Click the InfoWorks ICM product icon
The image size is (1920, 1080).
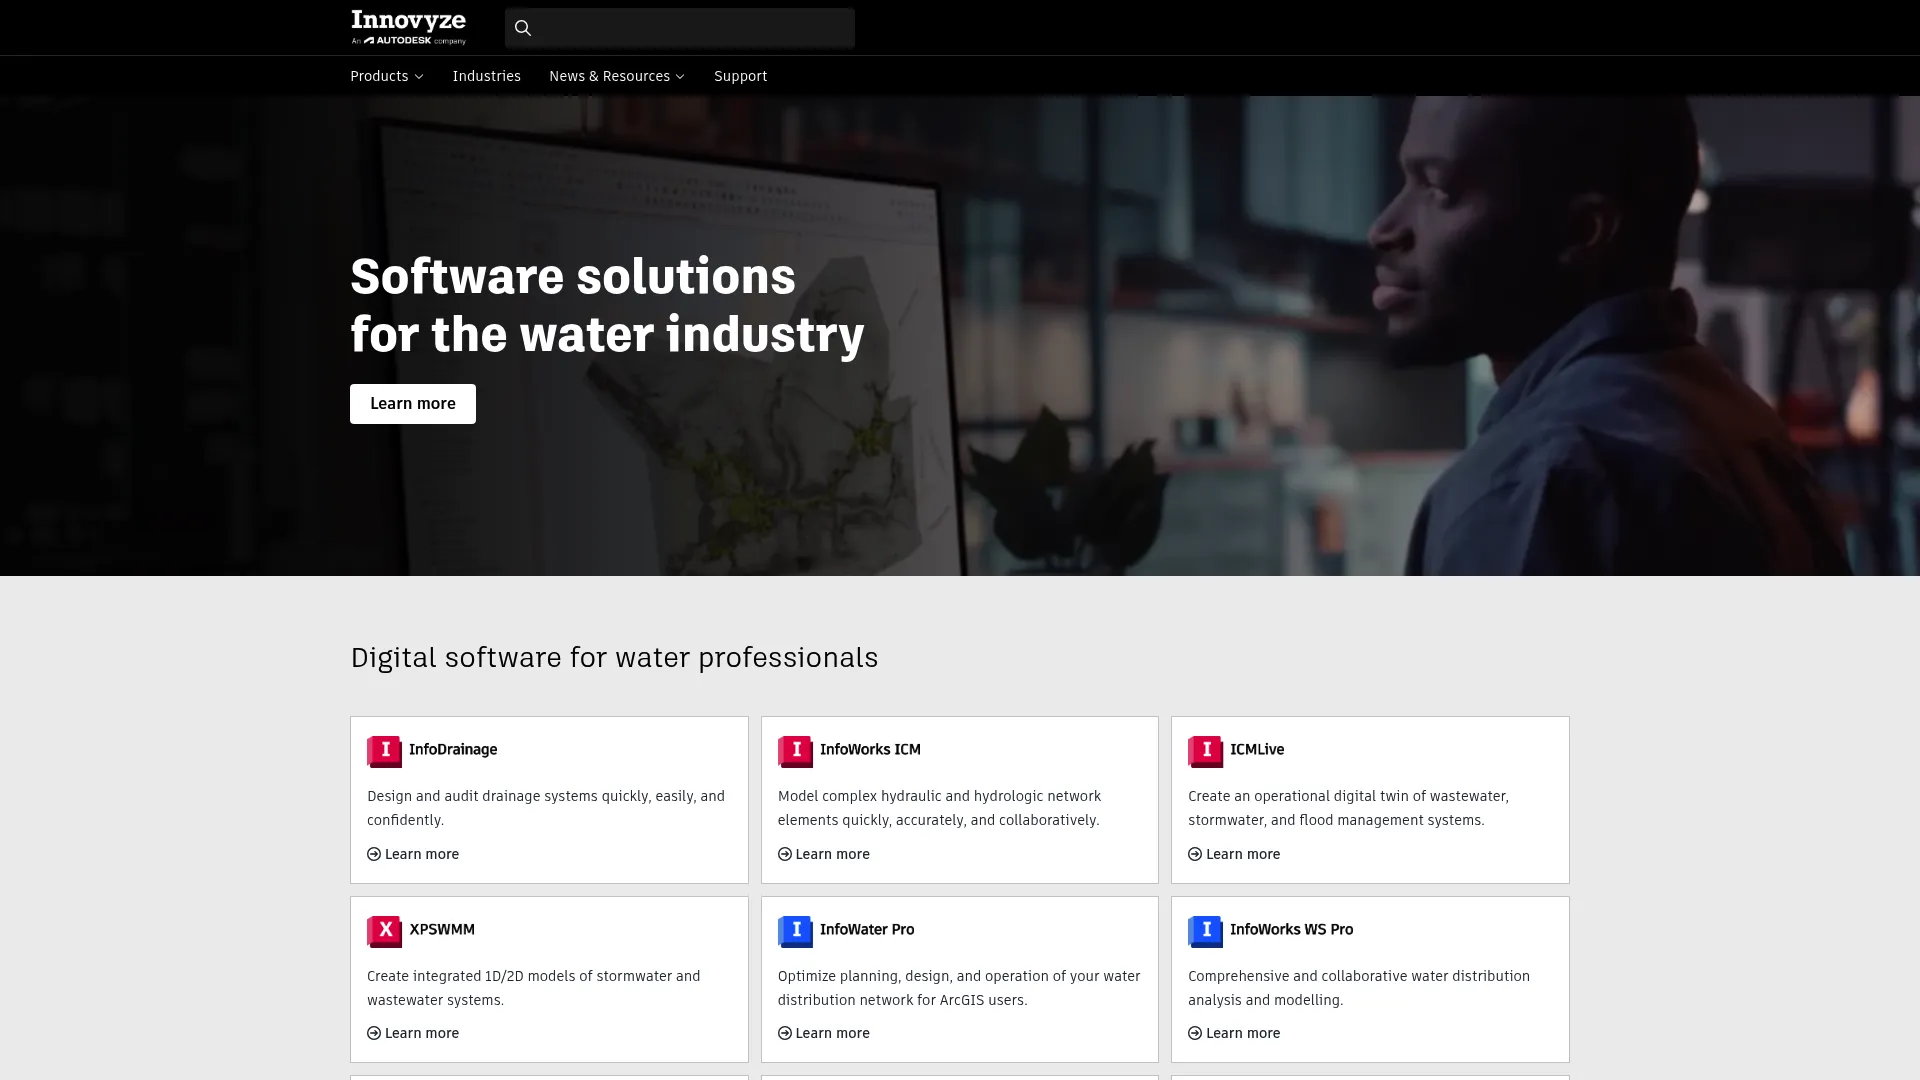(795, 751)
